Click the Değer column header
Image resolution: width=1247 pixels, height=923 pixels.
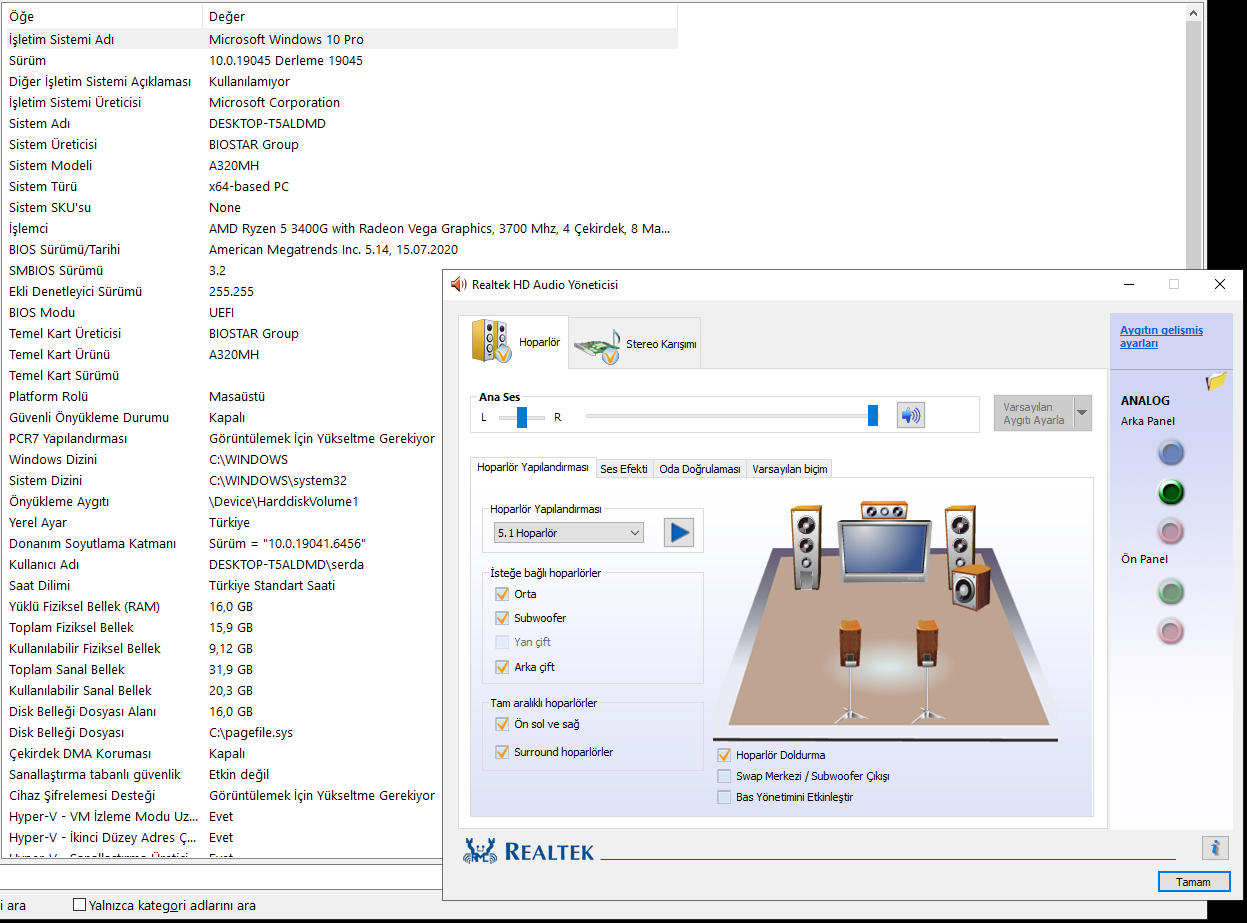click(x=440, y=16)
